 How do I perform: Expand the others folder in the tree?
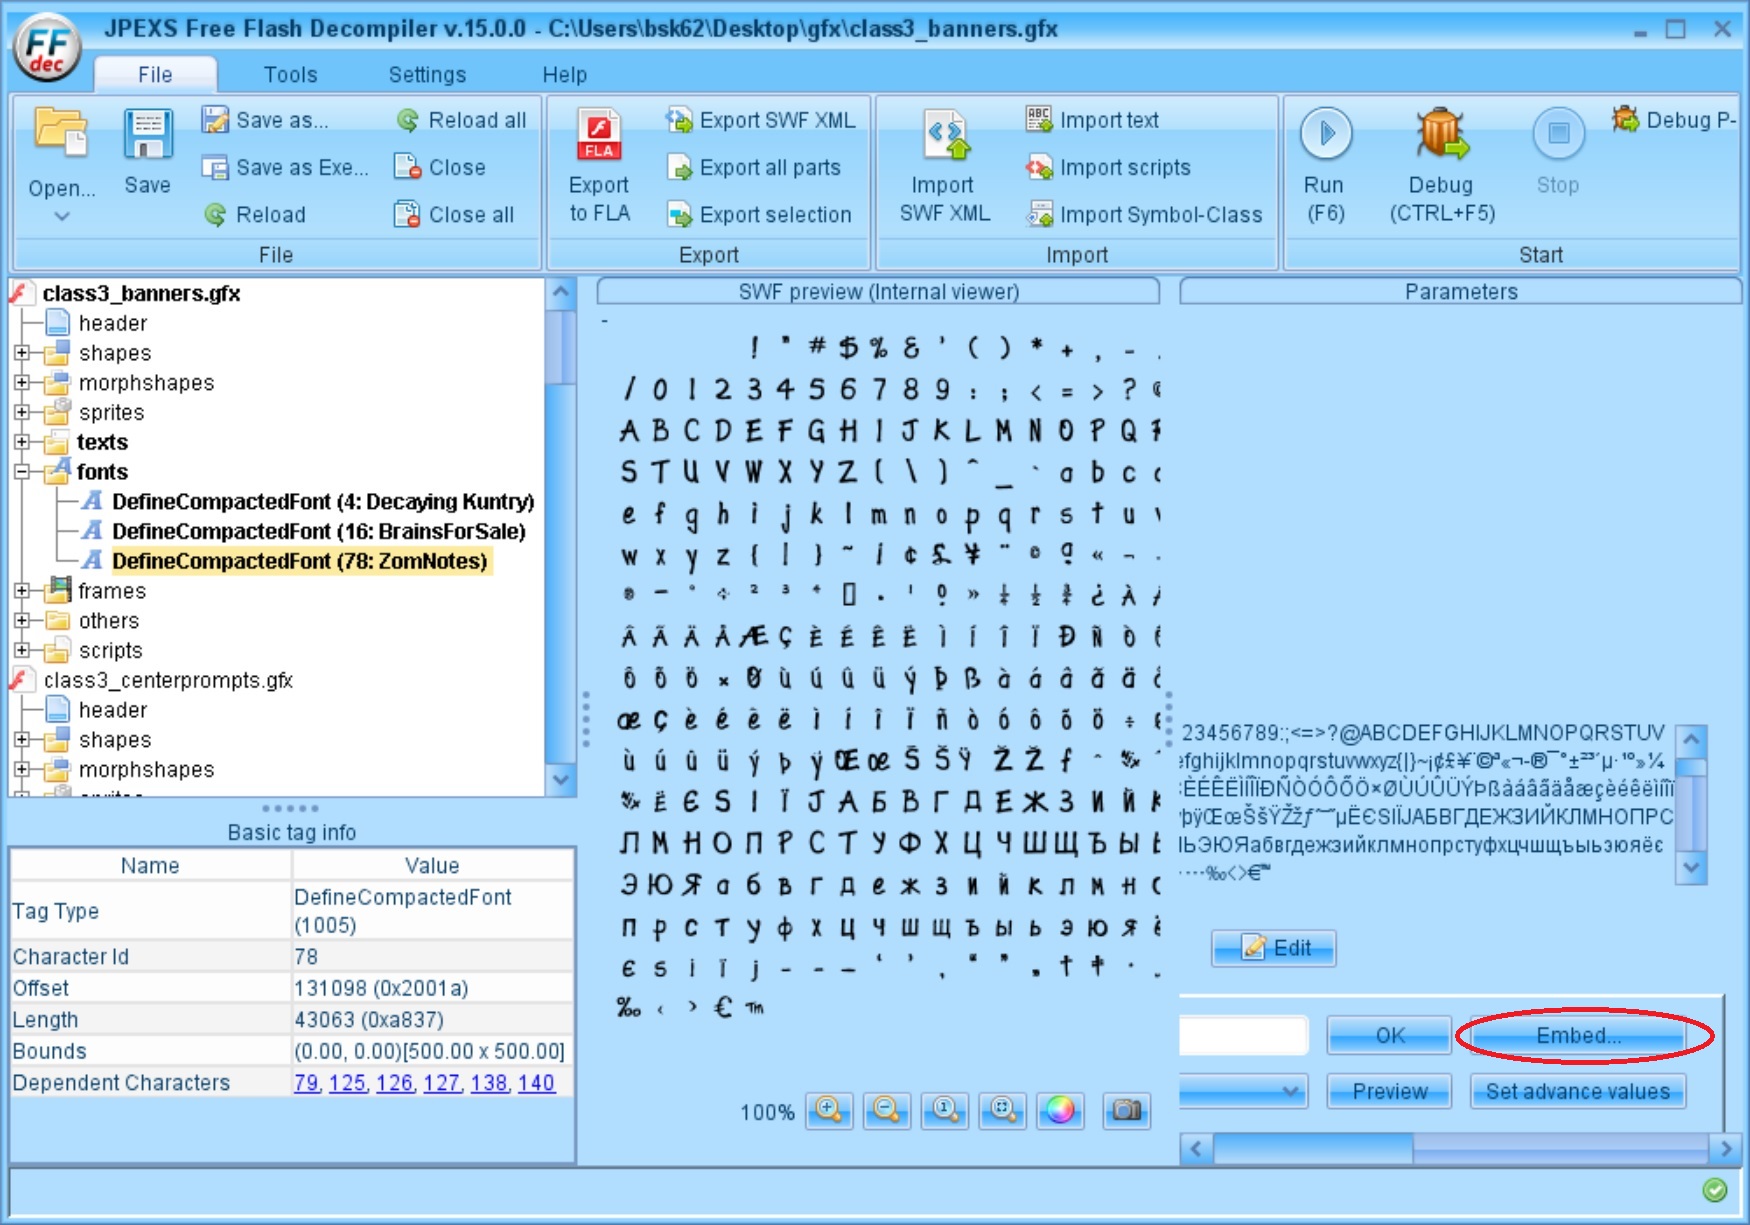(22, 621)
